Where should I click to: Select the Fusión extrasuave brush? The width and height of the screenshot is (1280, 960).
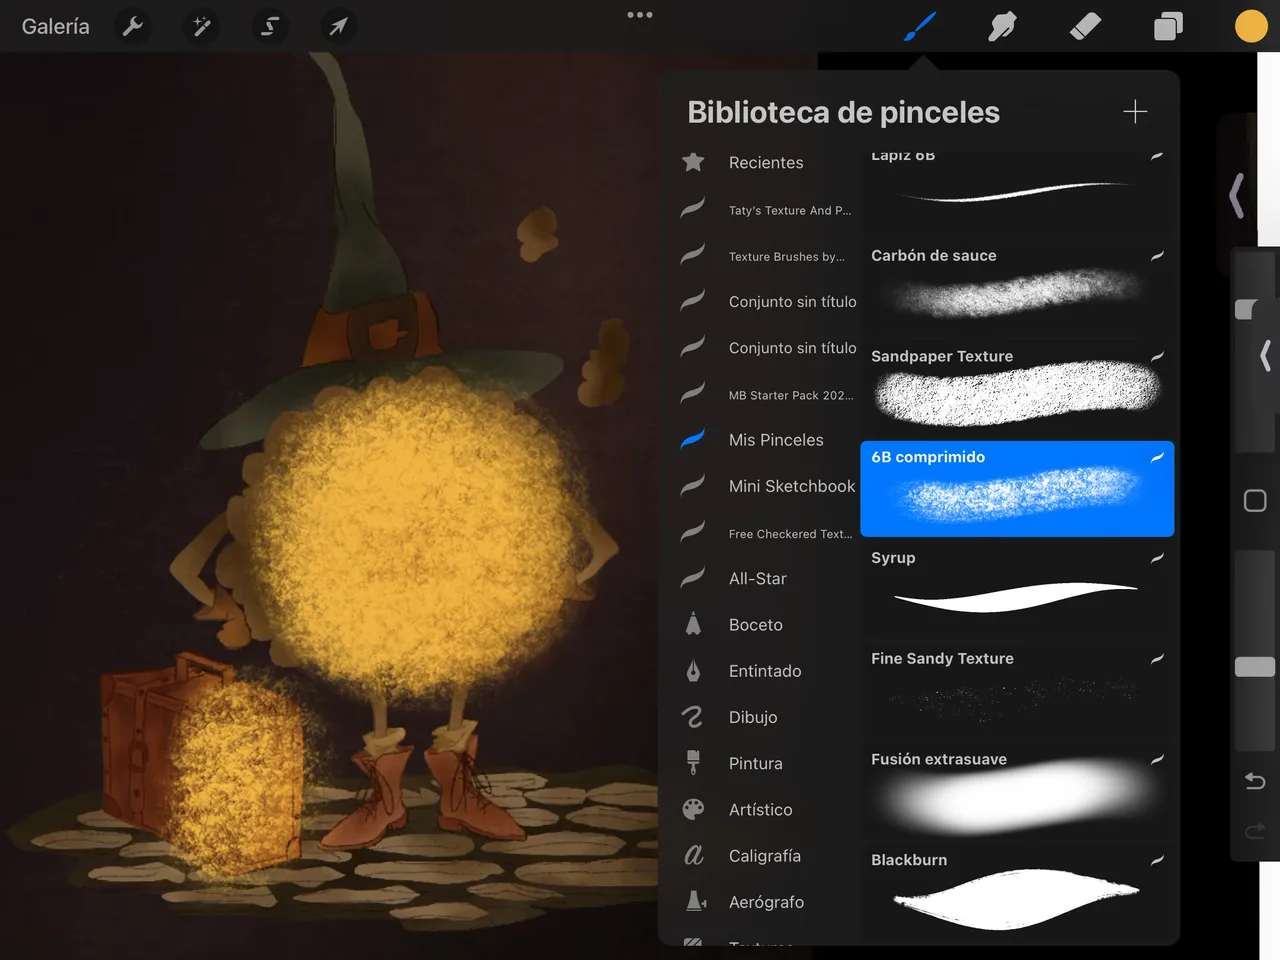click(x=1017, y=791)
